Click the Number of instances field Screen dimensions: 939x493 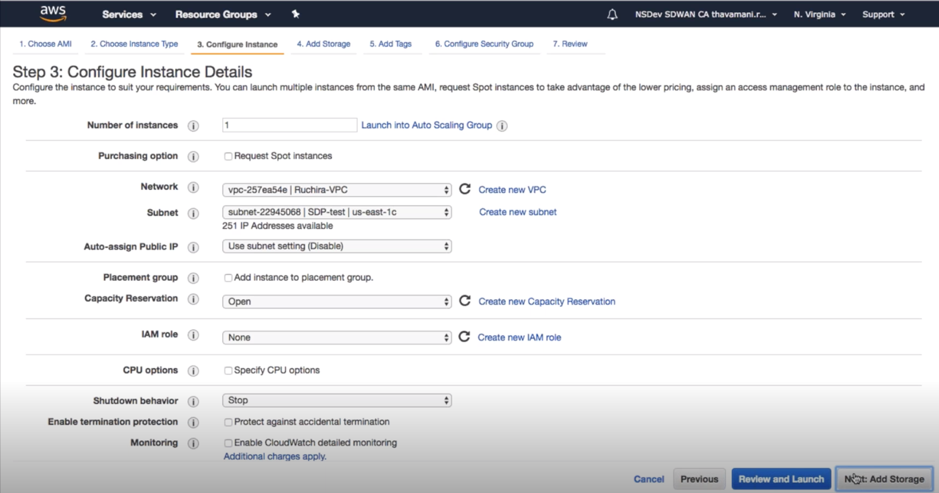click(289, 125)
